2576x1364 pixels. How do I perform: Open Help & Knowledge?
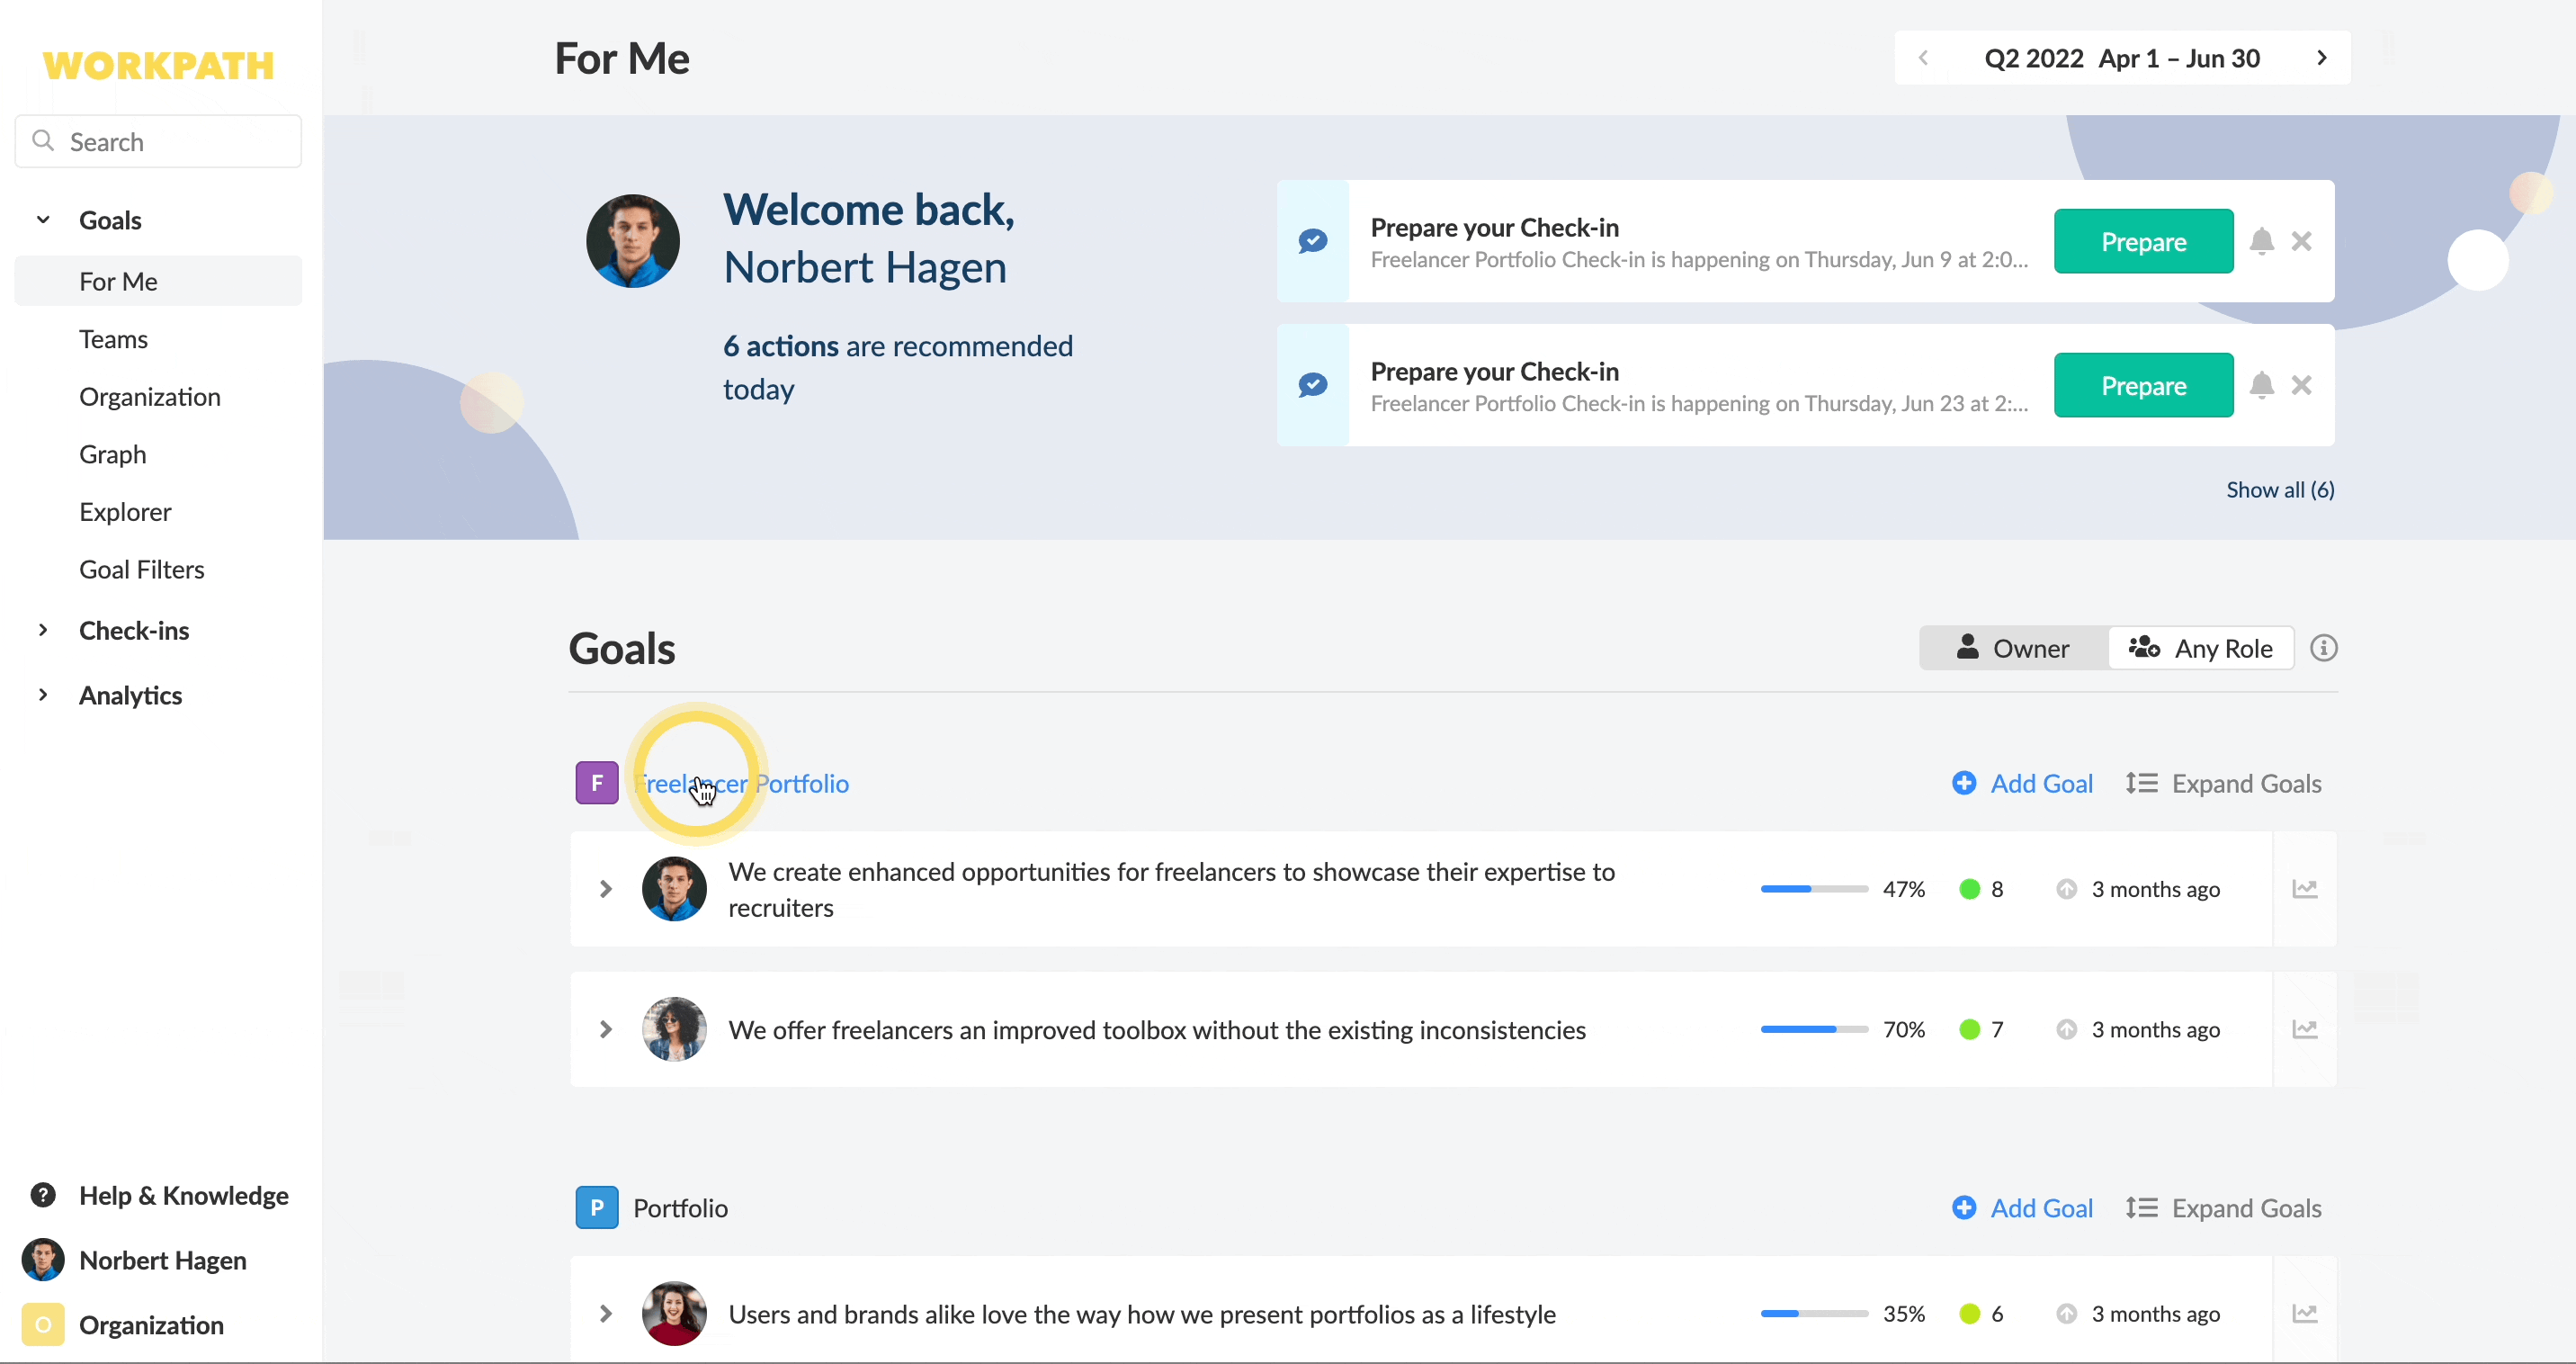tap(159, 1195)
